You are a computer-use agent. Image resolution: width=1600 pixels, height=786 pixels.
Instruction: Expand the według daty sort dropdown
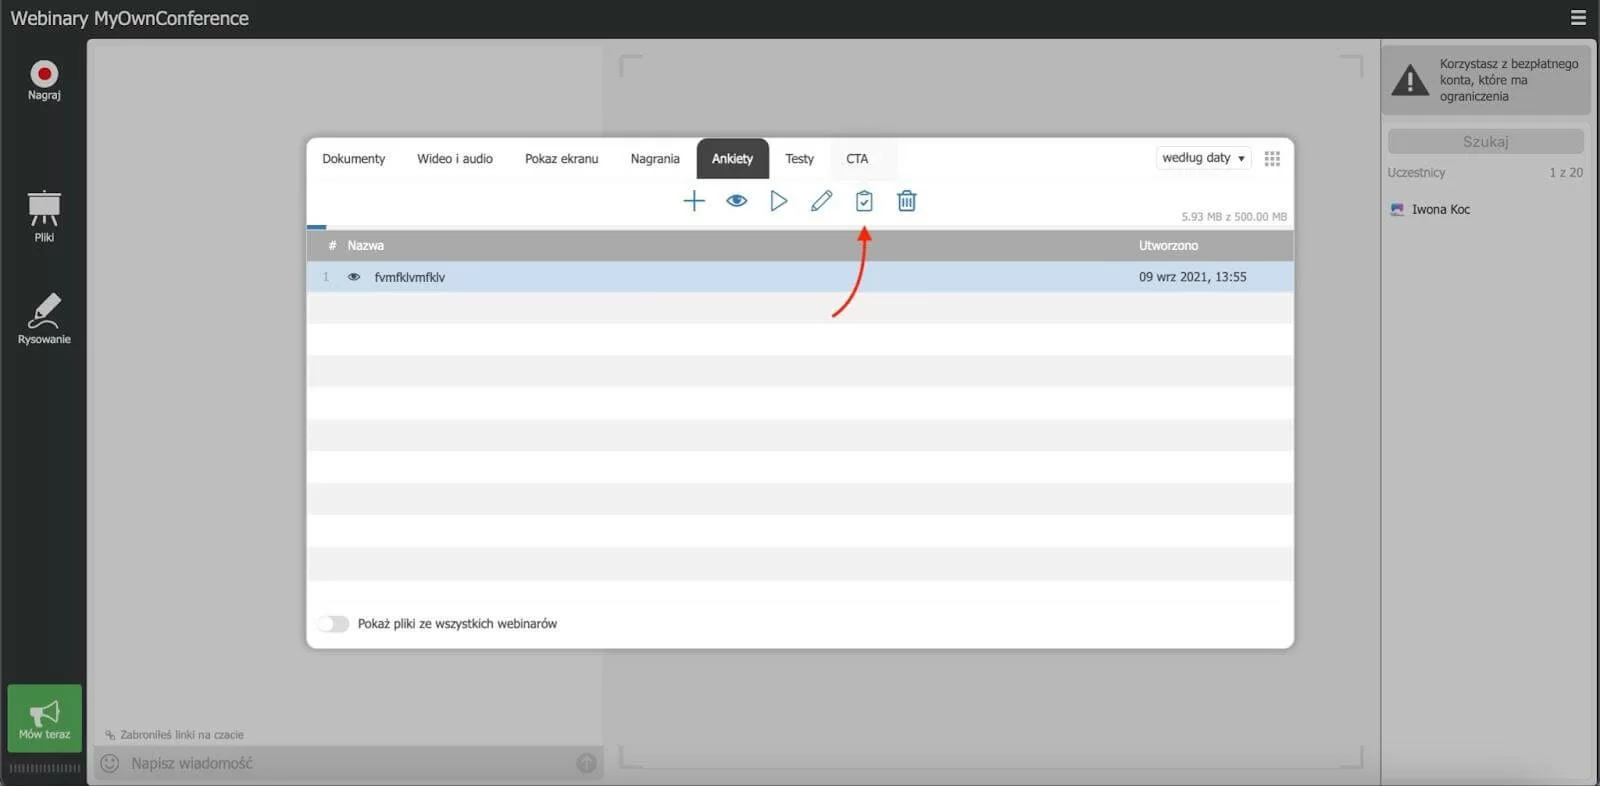coord(1203,158)
